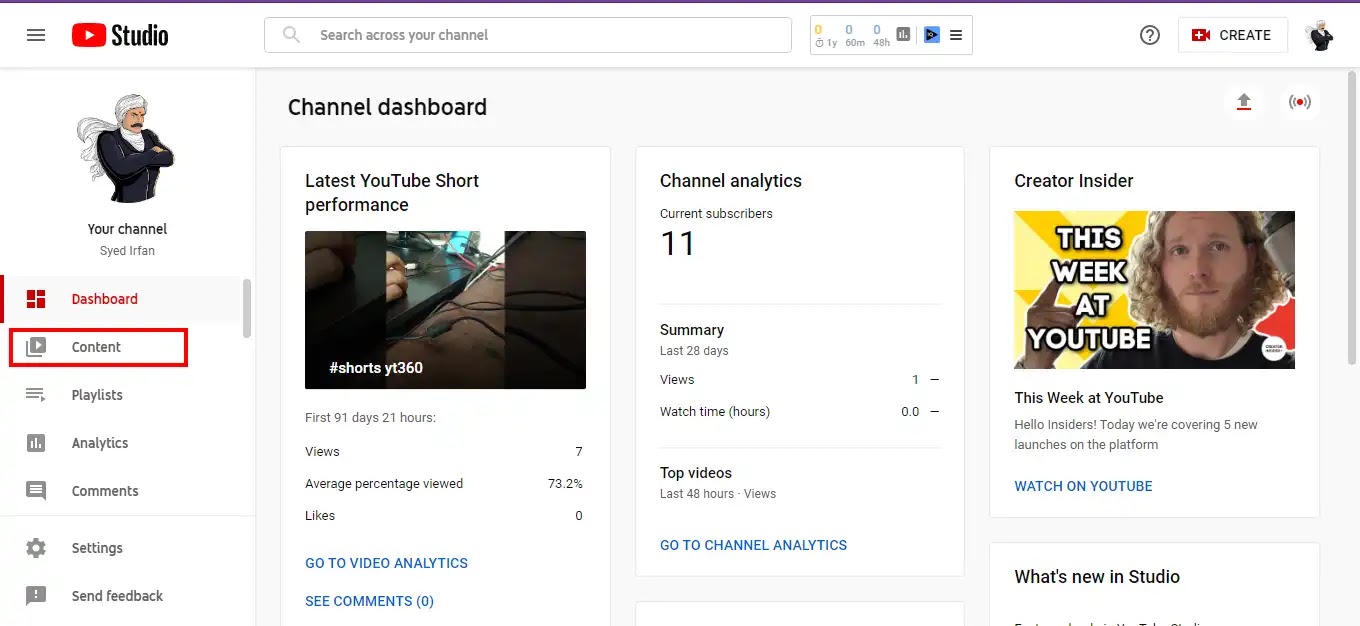Follow the GO TO CHANNEL ANALYTICS link
Screen dimensions: 1360x626
coord(753,545)
